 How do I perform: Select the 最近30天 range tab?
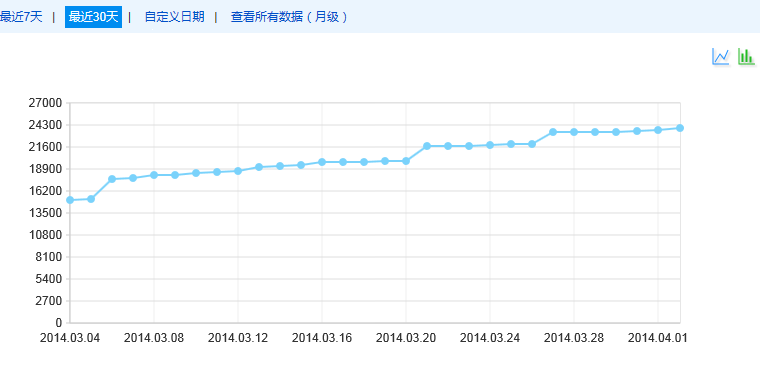pyautogui.click(x=93, y=17)
